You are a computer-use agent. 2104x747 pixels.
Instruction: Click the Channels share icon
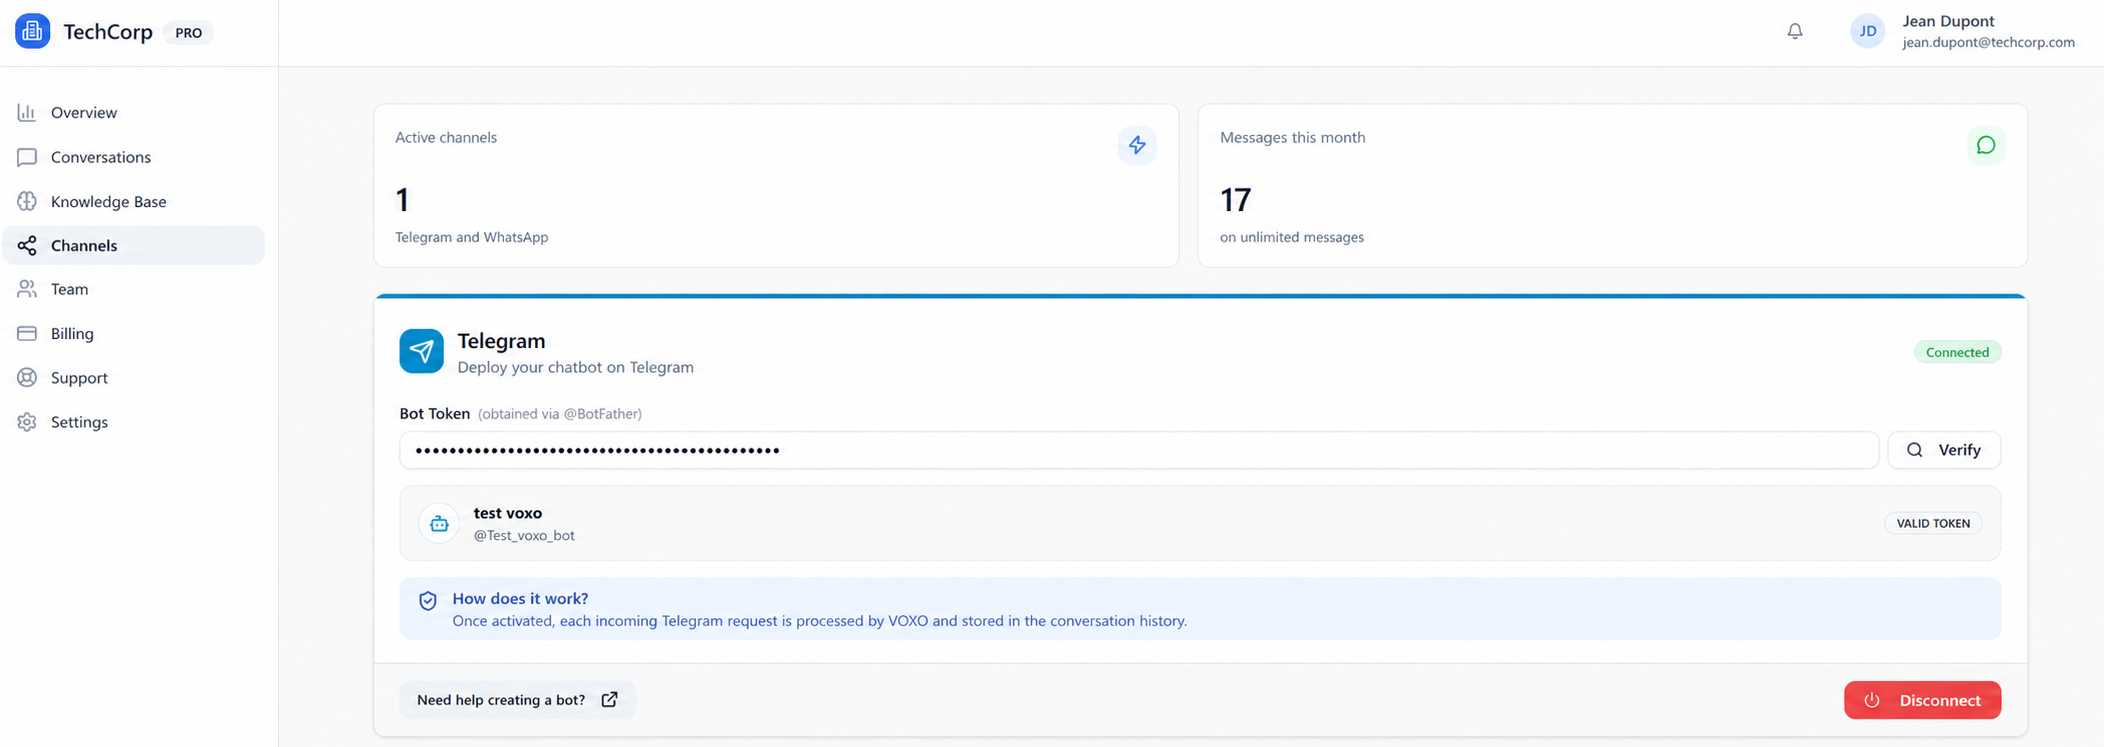click(27, 245)
